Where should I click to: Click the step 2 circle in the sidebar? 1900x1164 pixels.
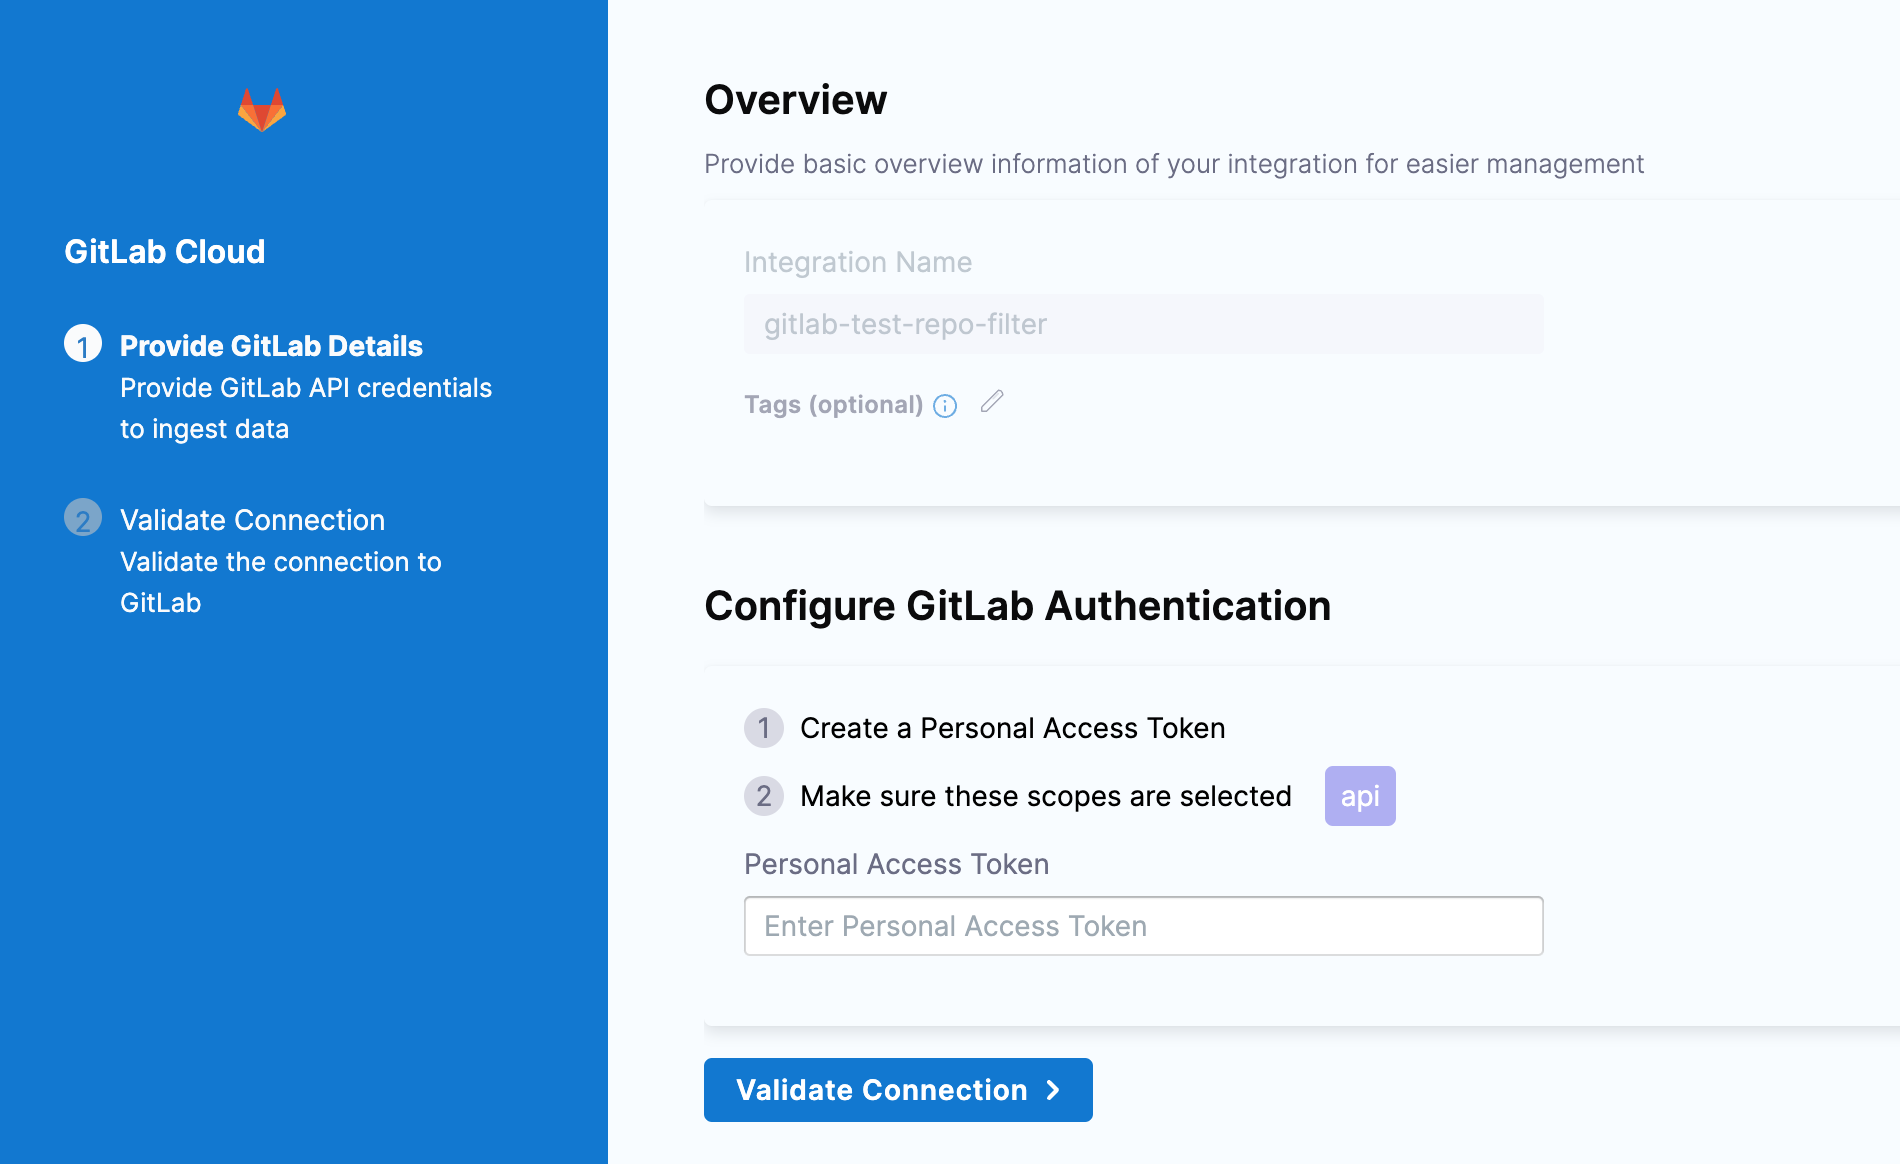[x=83, y=518]
